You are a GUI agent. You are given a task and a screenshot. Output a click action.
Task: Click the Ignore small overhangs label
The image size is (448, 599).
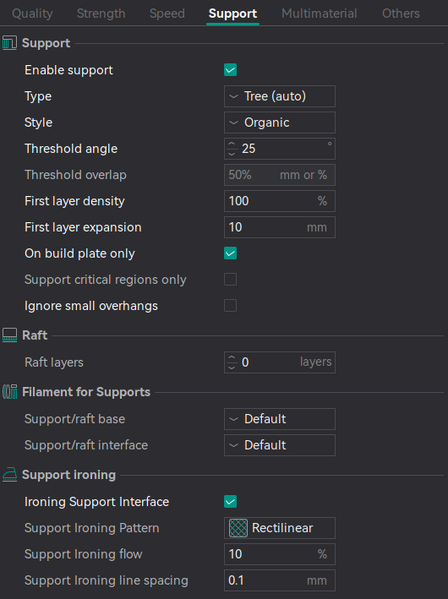[x=91, y=306]
